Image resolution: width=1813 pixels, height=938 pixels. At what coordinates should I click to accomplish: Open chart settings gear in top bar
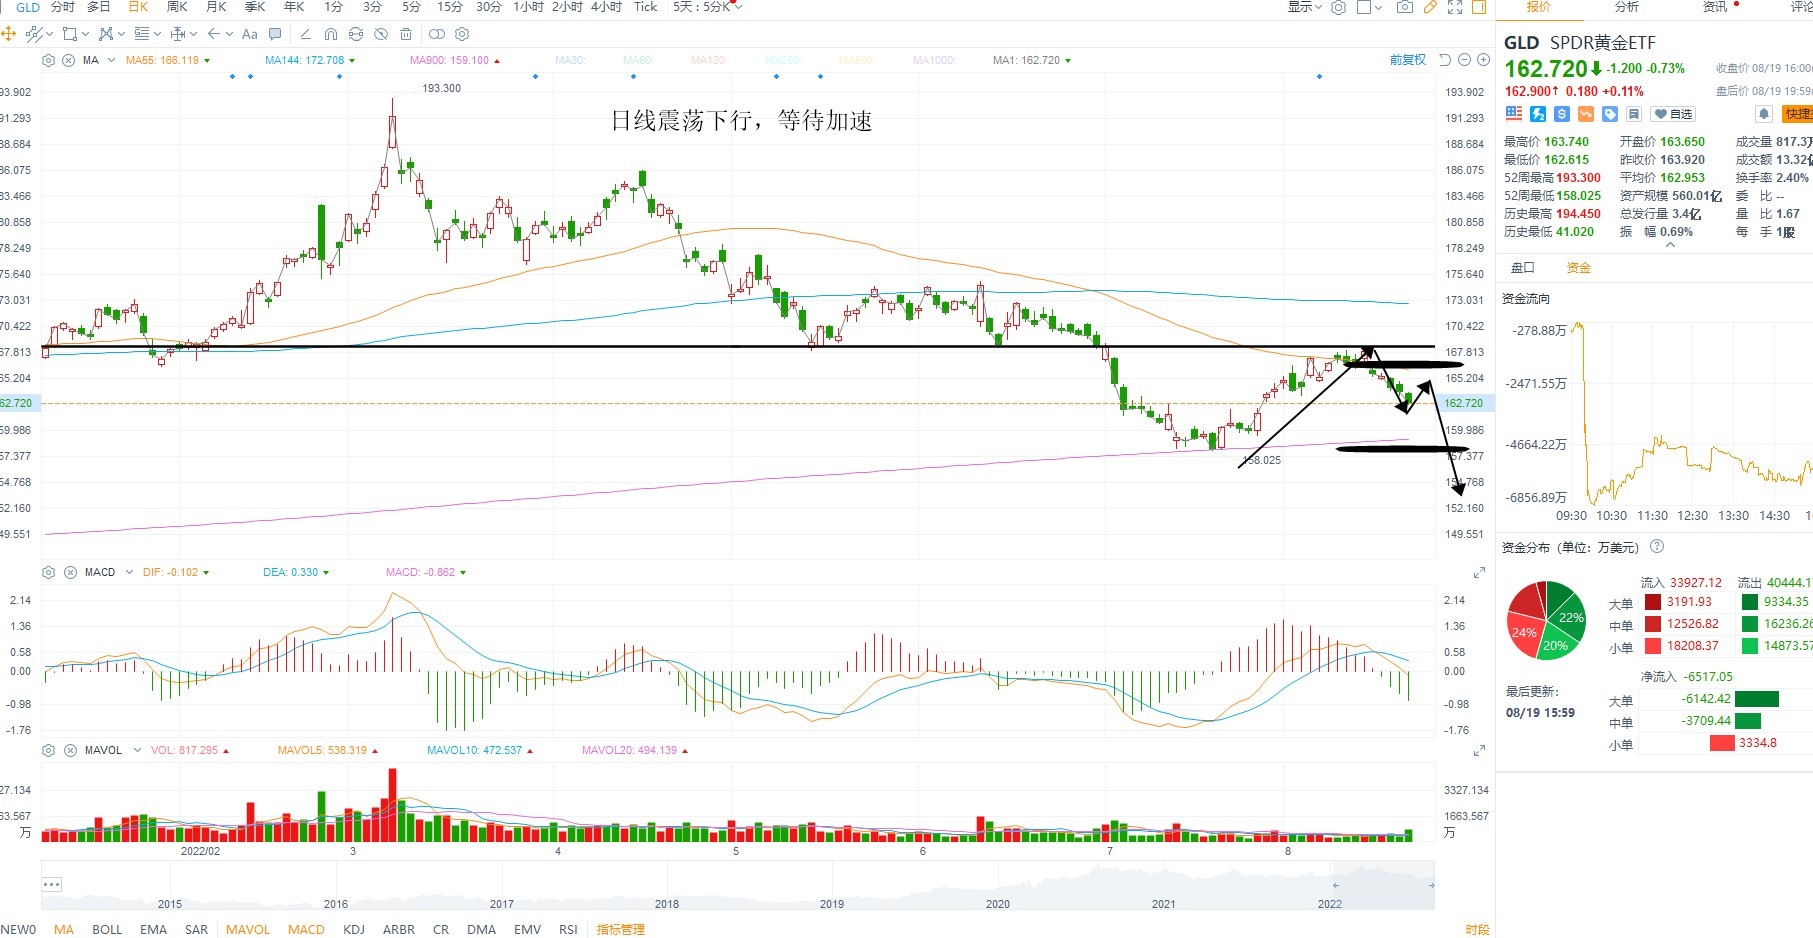pos(1338,7)
